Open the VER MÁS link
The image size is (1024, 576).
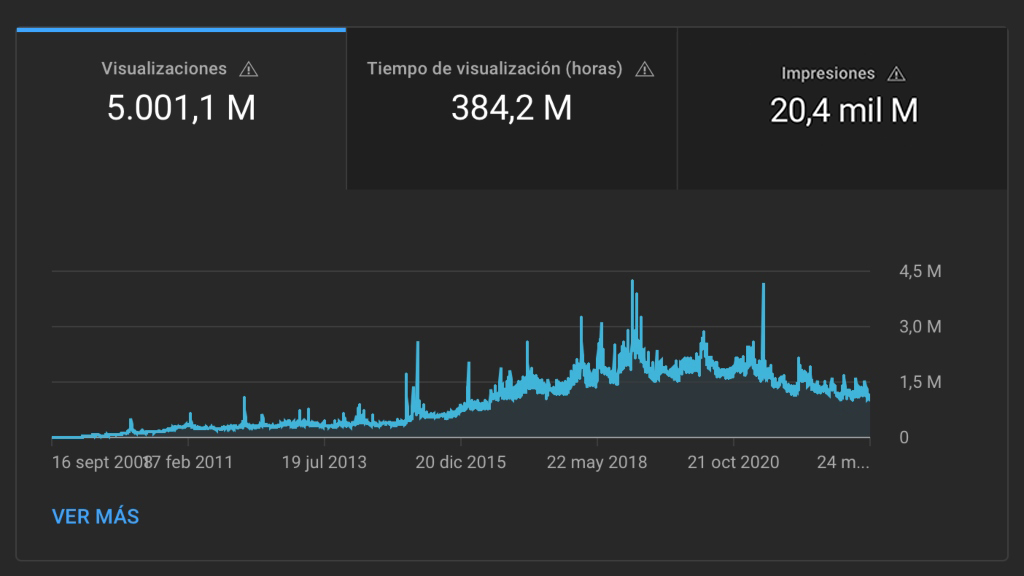(x=95, y=517)
